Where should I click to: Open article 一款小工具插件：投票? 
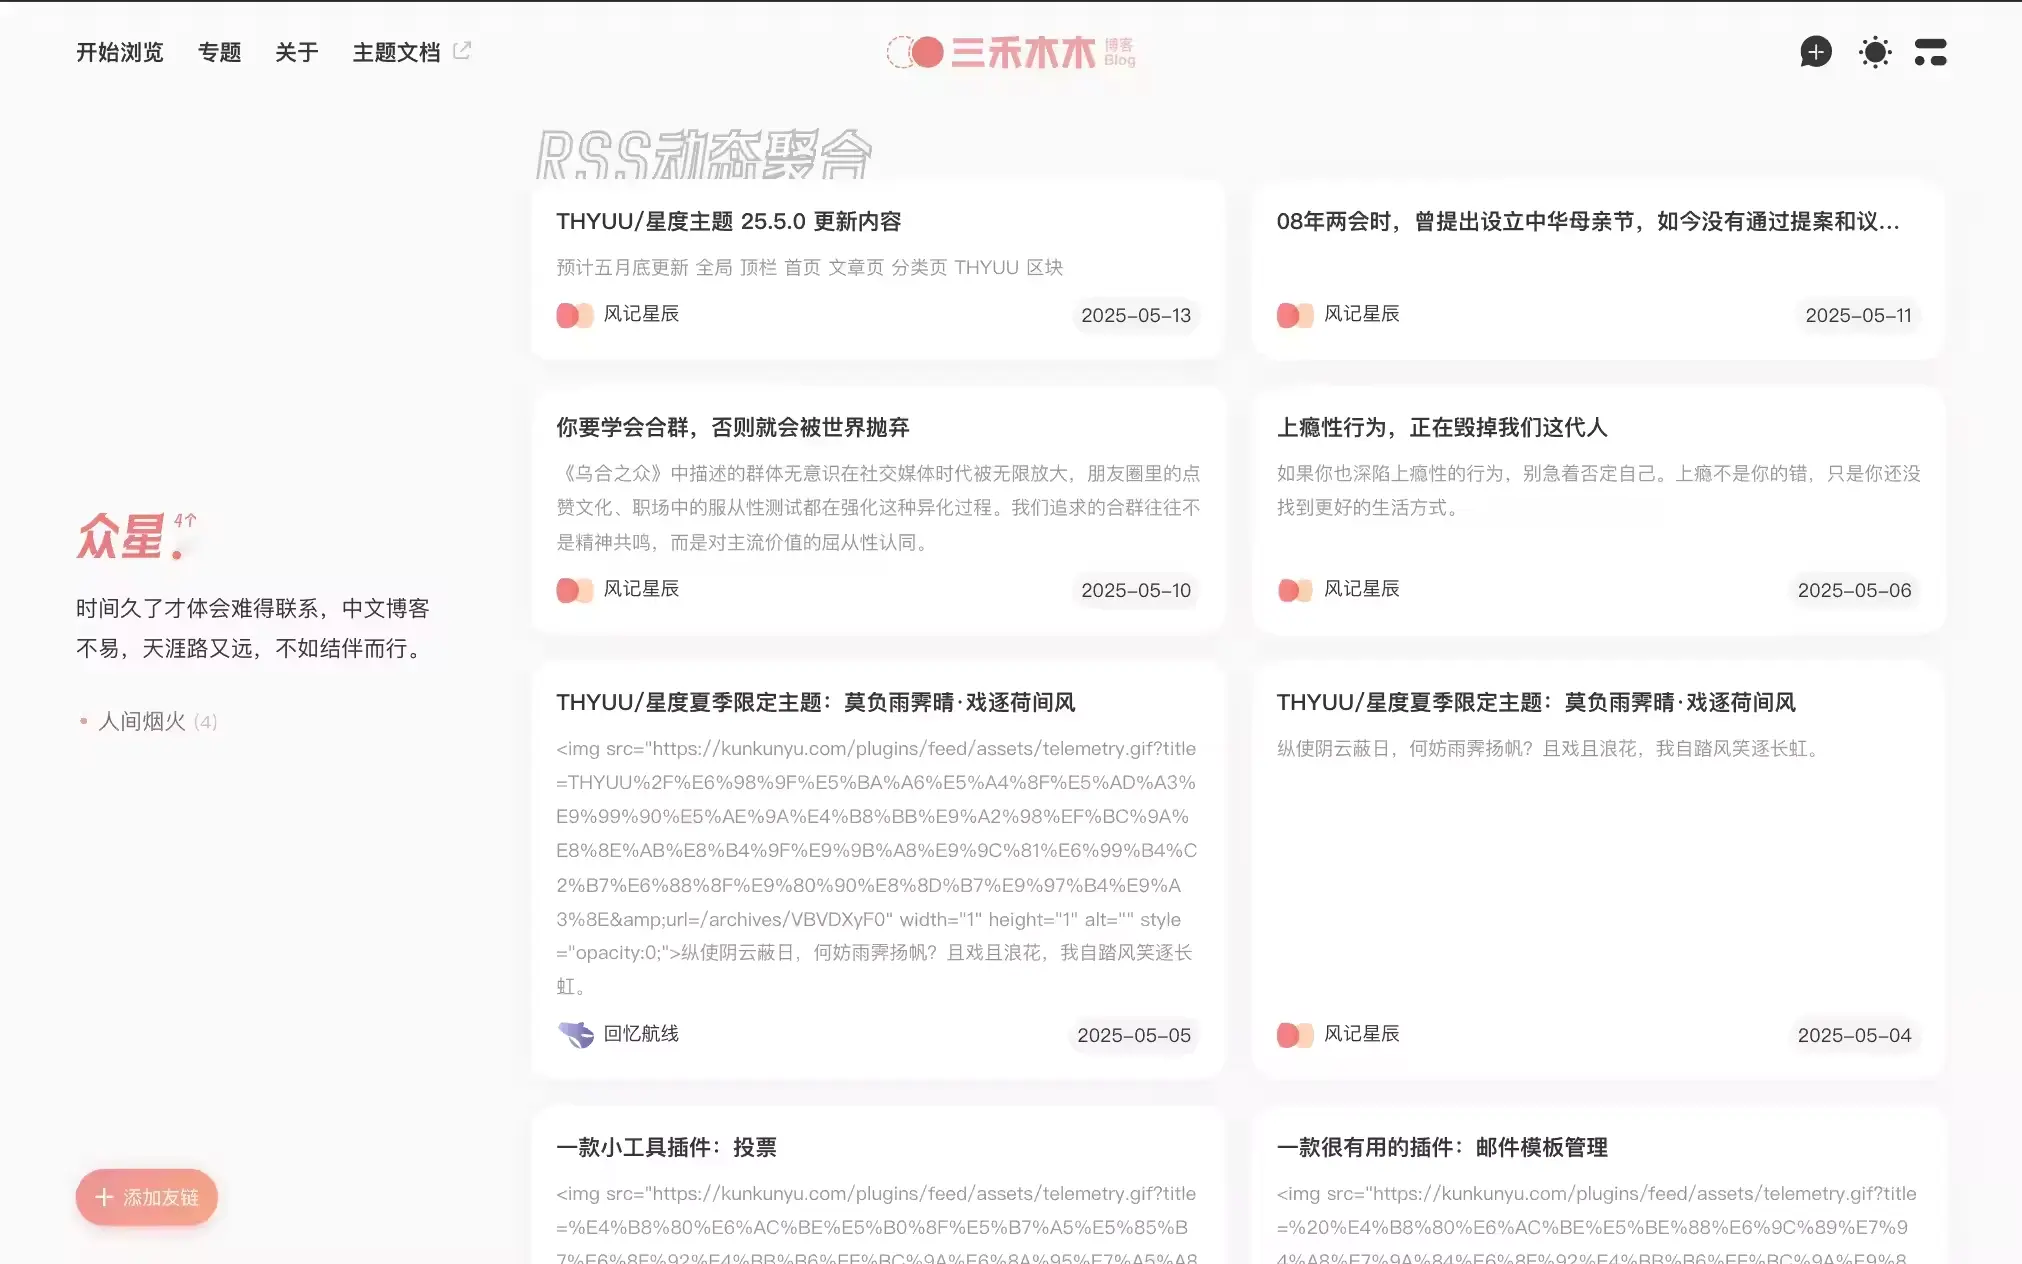(666, 1147)
